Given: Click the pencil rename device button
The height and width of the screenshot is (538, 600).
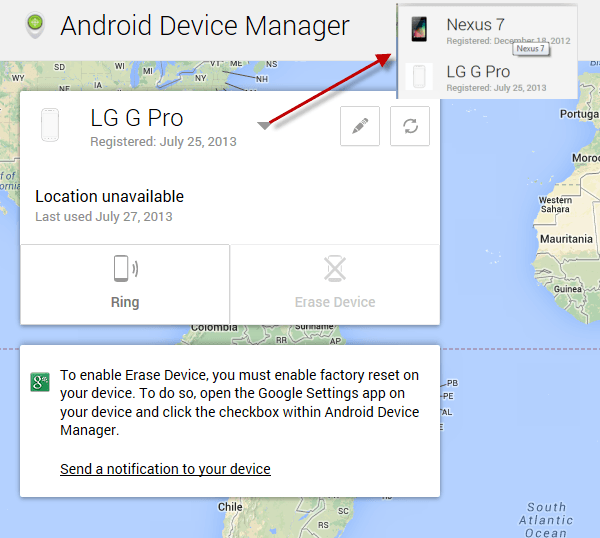Looking at the screenshot, I should pos(360,126).
